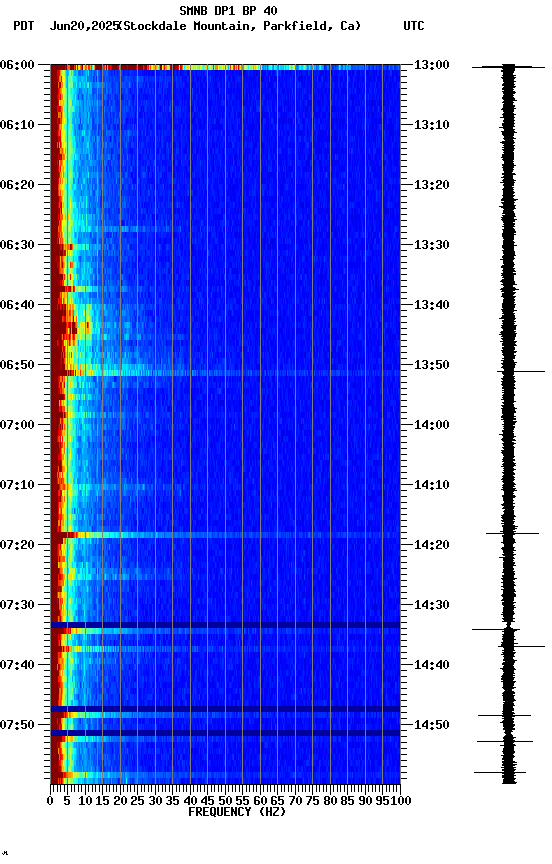The width and height of the screenshot is (552, 864).
Task: Click the '06:10' PDT time label
Action: coord(17,125)
